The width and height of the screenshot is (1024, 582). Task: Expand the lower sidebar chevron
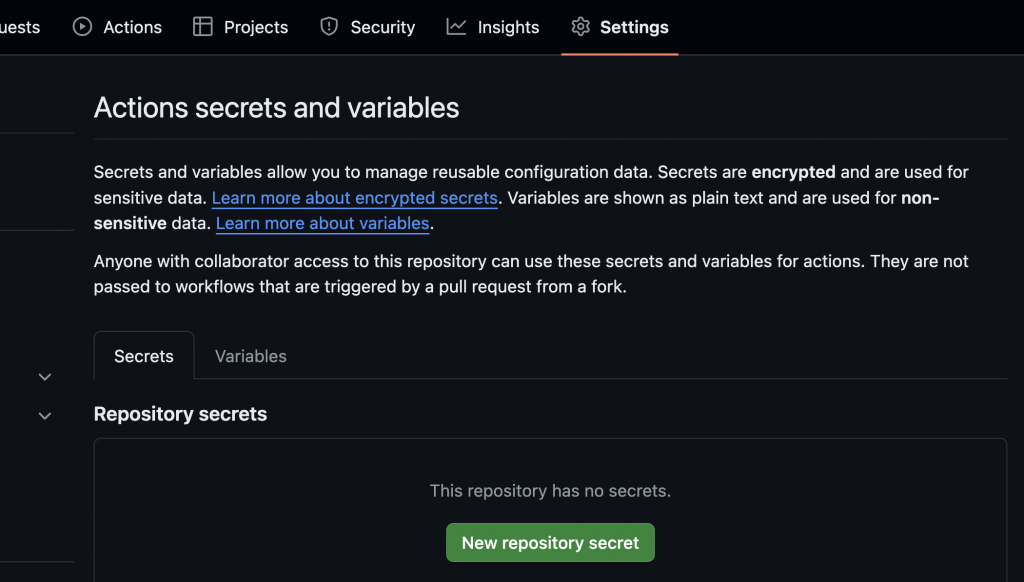point(44,415)
